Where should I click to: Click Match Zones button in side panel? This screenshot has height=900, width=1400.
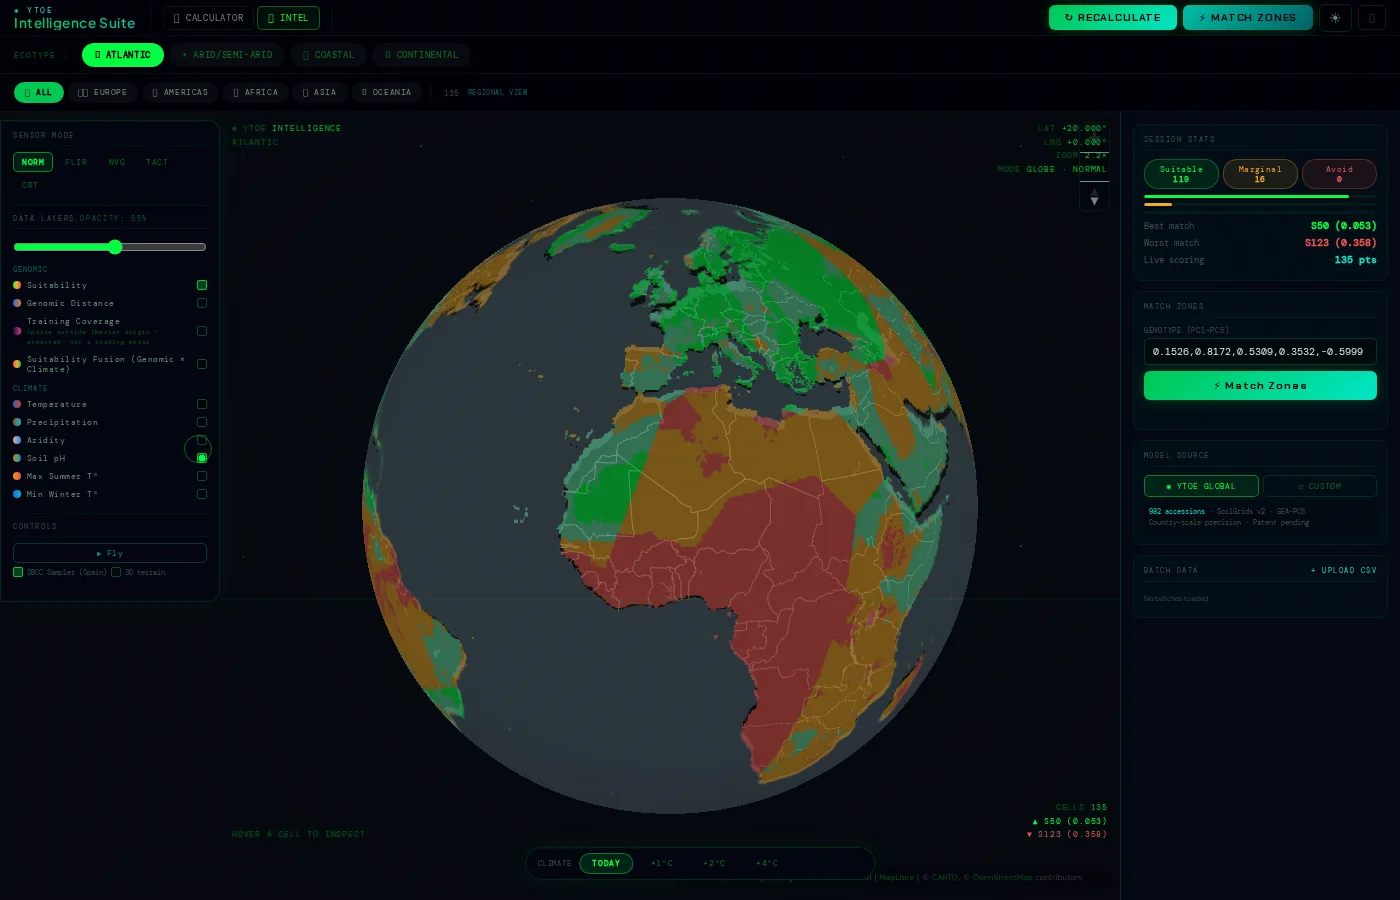(x=1260, y=386)
